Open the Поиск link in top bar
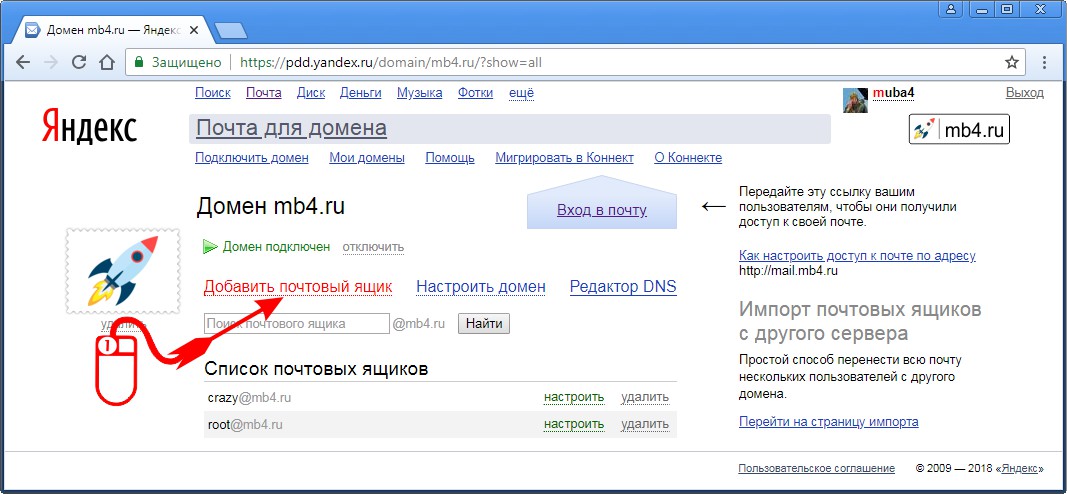 212,93
